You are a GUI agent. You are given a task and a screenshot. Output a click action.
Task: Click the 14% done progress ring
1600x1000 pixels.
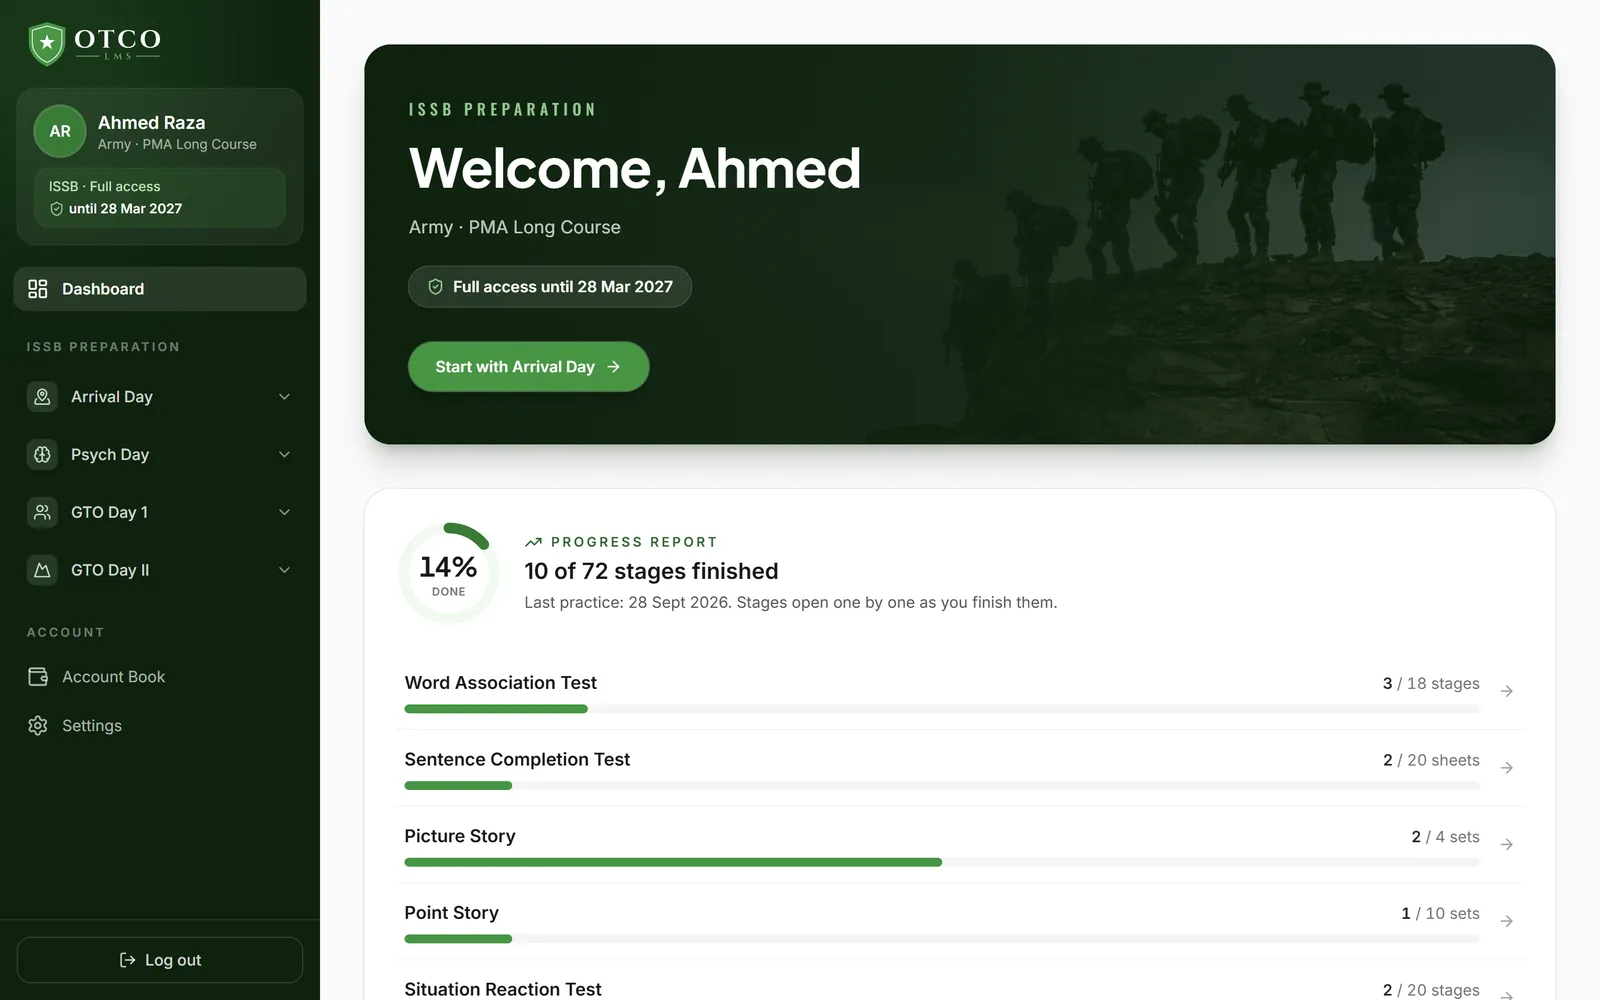tap(448, 573)
